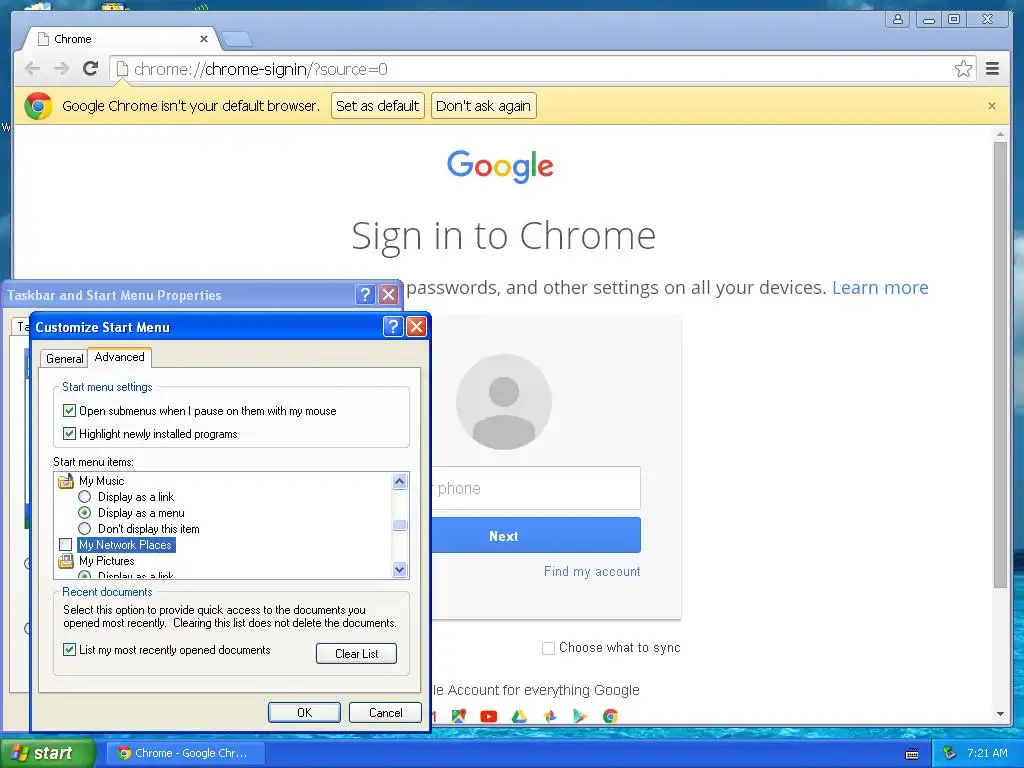Select My Music Display as a menu
Screen dimensions: 1024x768
coord(84,513)
